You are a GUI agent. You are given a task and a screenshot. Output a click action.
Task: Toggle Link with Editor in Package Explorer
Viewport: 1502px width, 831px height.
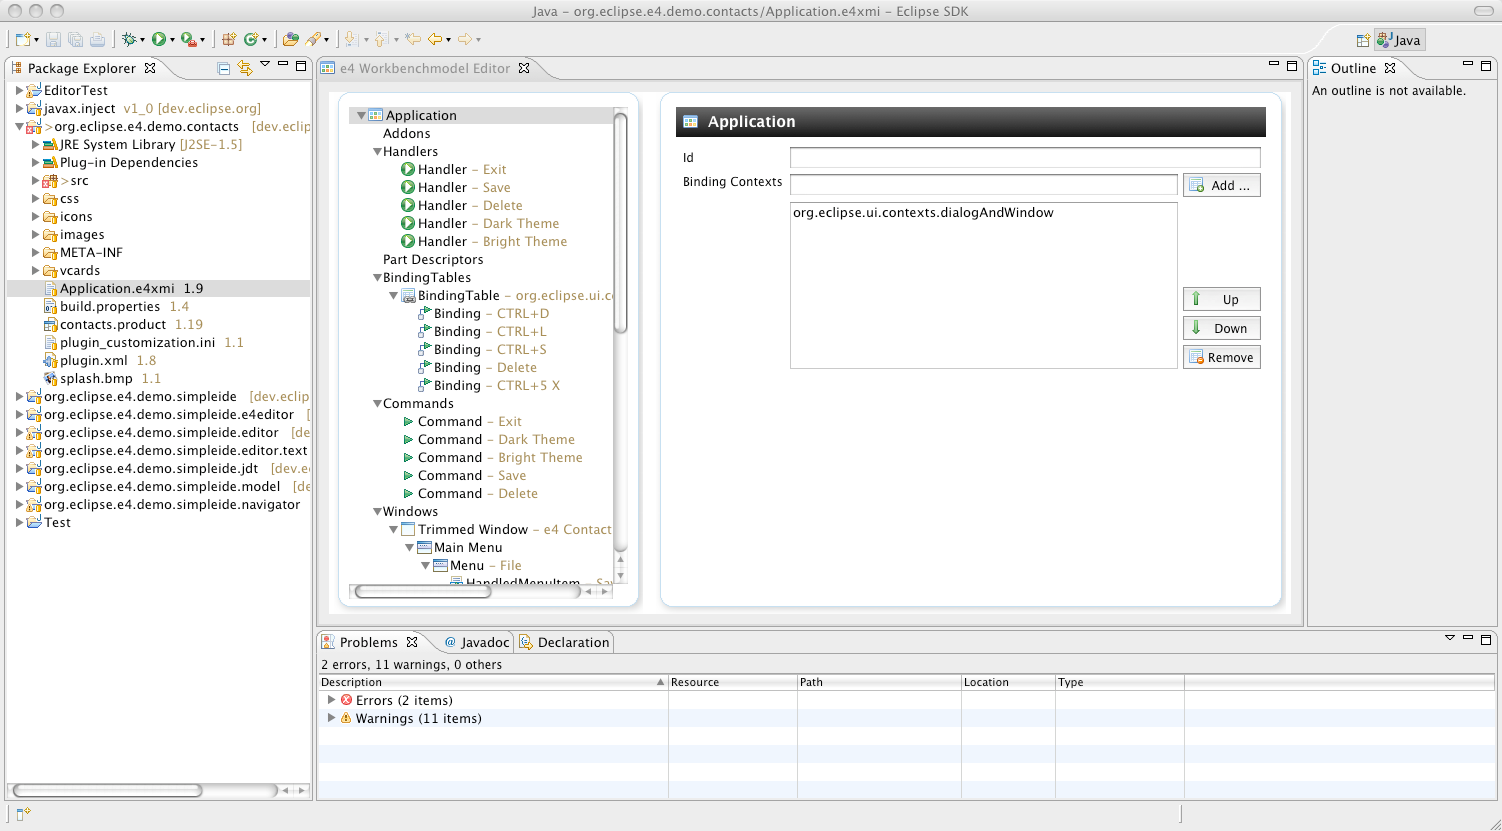point(244,68)
